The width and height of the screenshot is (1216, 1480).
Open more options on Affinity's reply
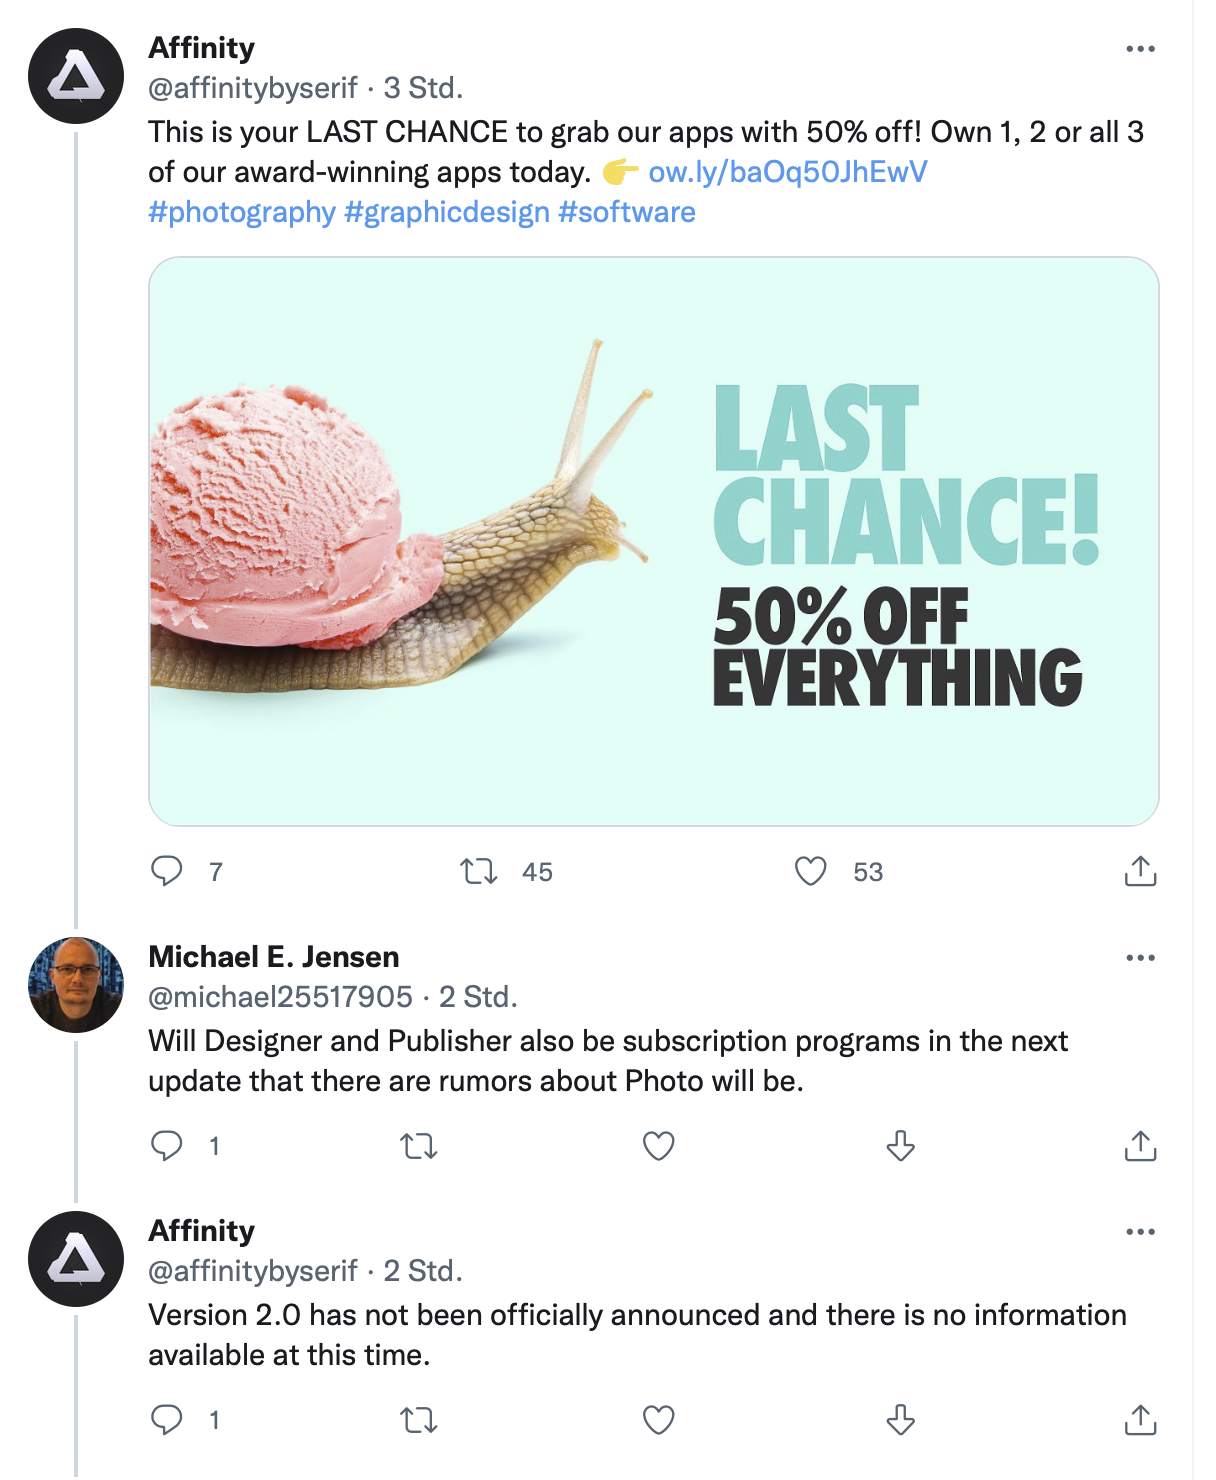click(1140, 1232)
